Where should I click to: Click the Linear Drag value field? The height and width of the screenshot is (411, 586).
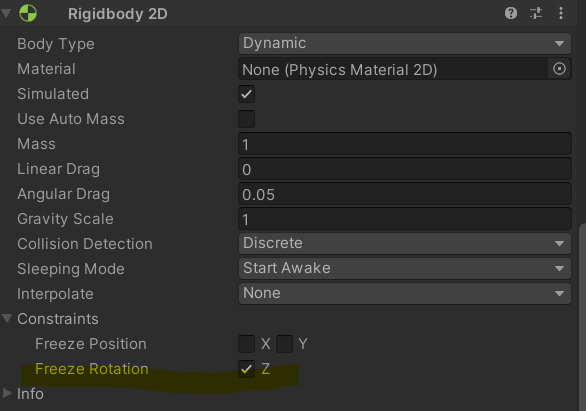405,169
